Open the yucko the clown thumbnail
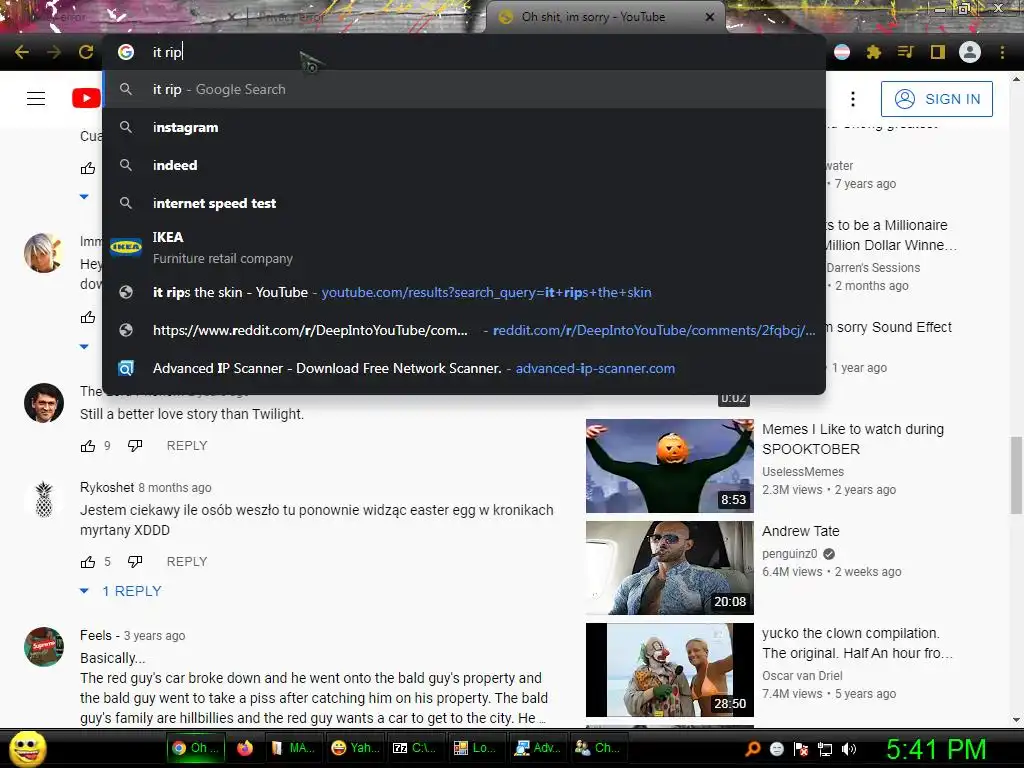 coord(669,670)
